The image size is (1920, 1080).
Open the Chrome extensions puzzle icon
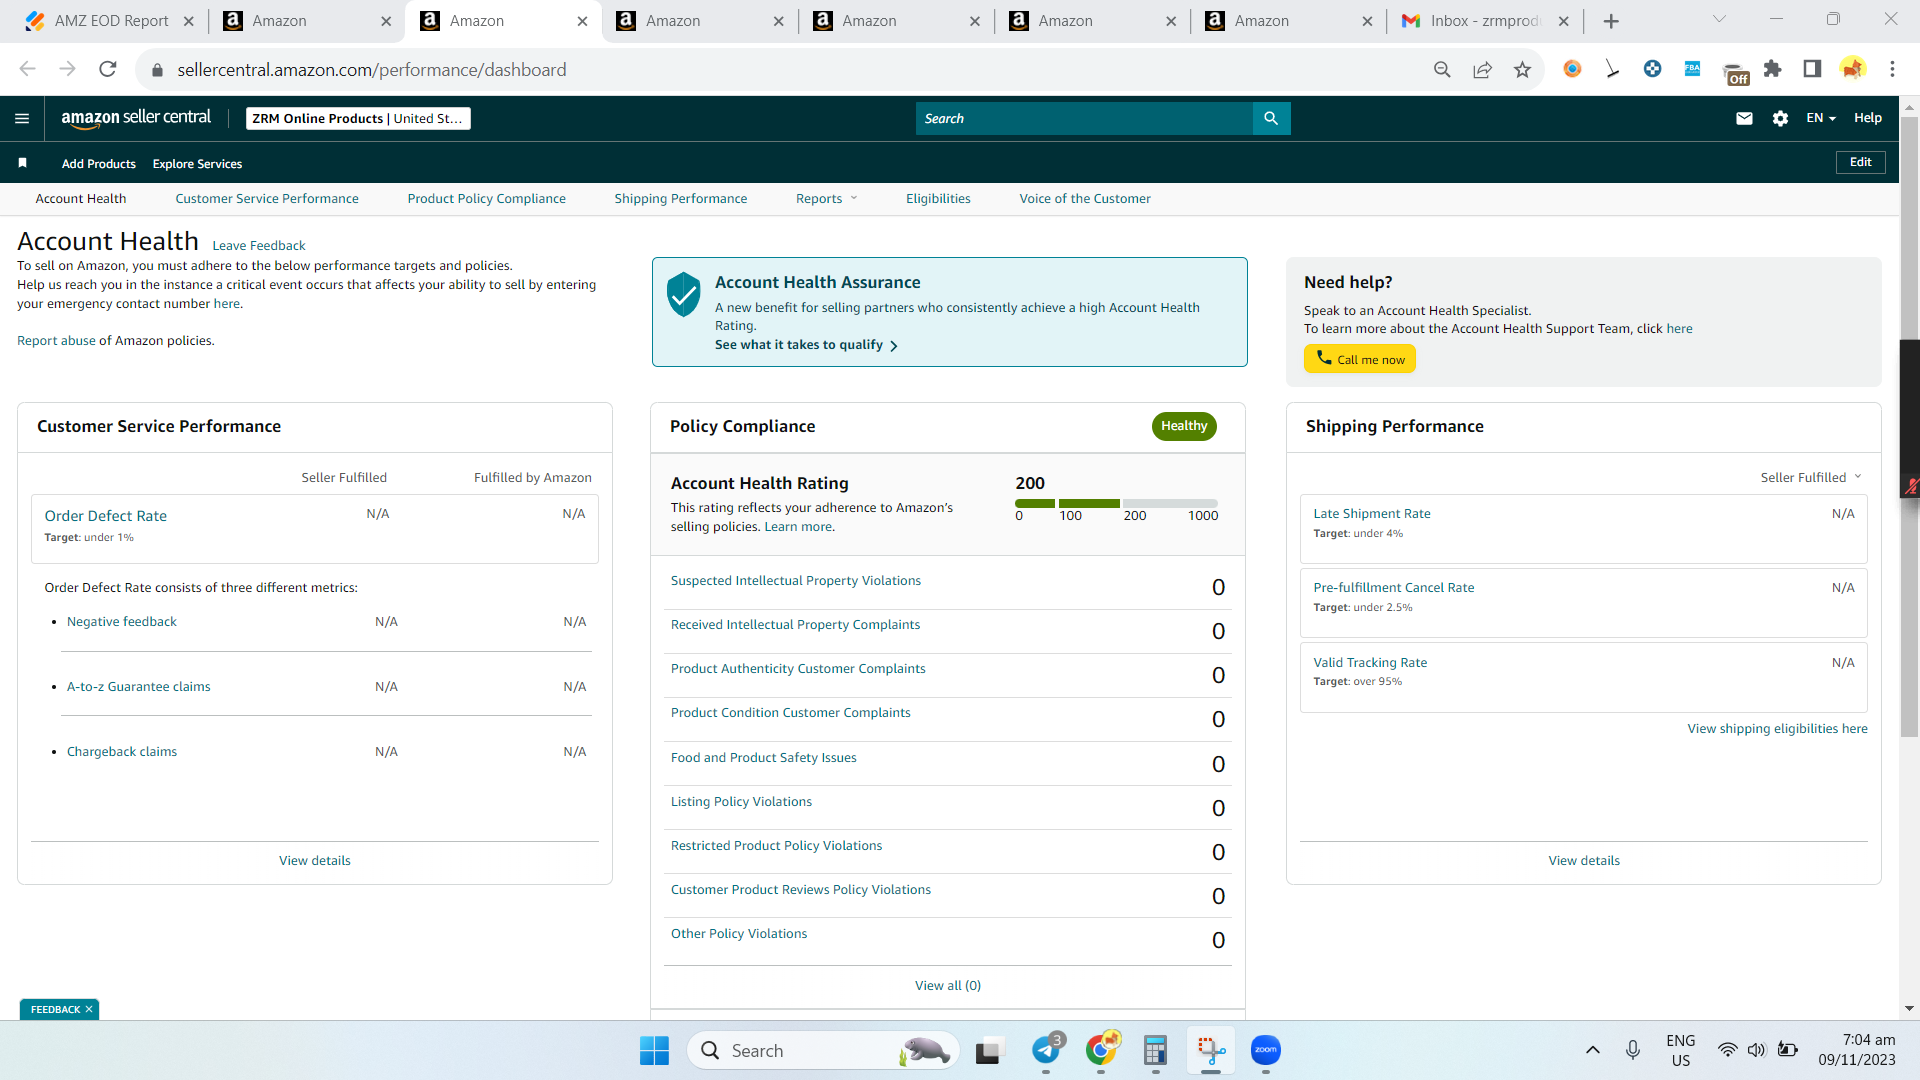[x=1772, y=69]
